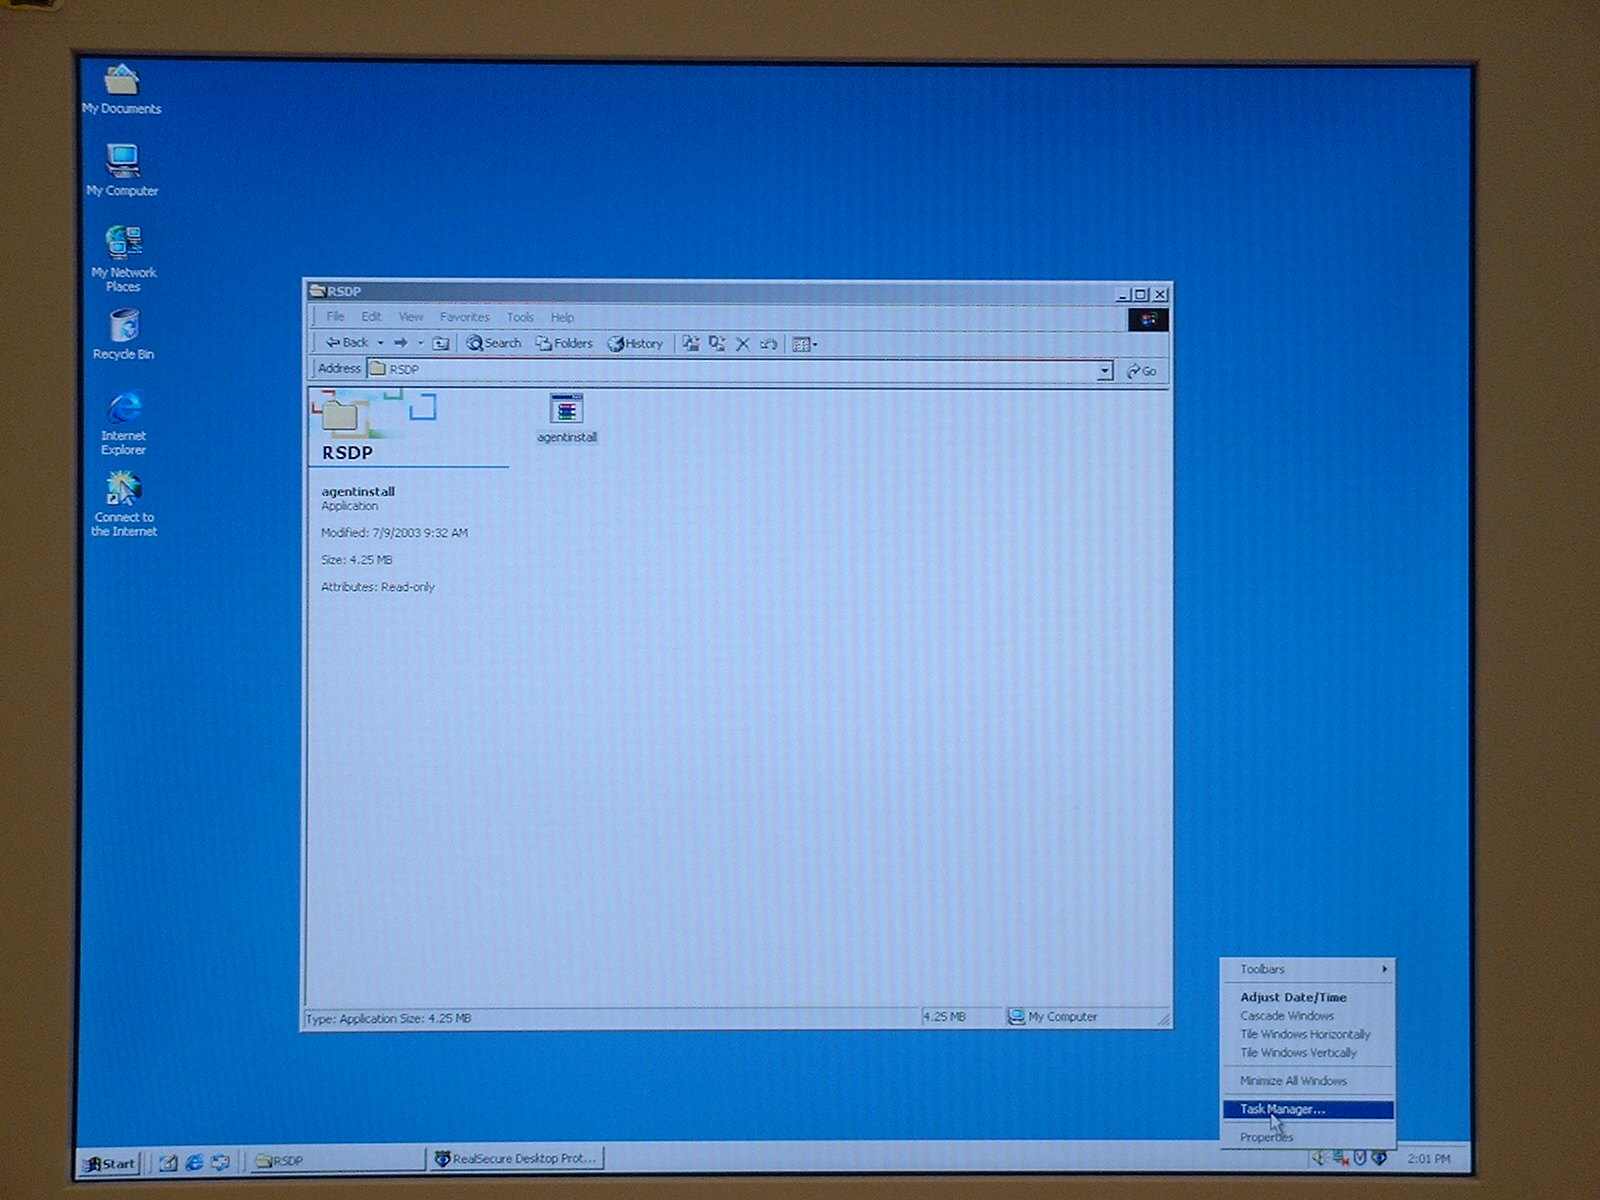Image resolution: width=1600 pixels, height=1200 pixels.
Task: Toggle the Folders pane button
Action: coord(564,343)
